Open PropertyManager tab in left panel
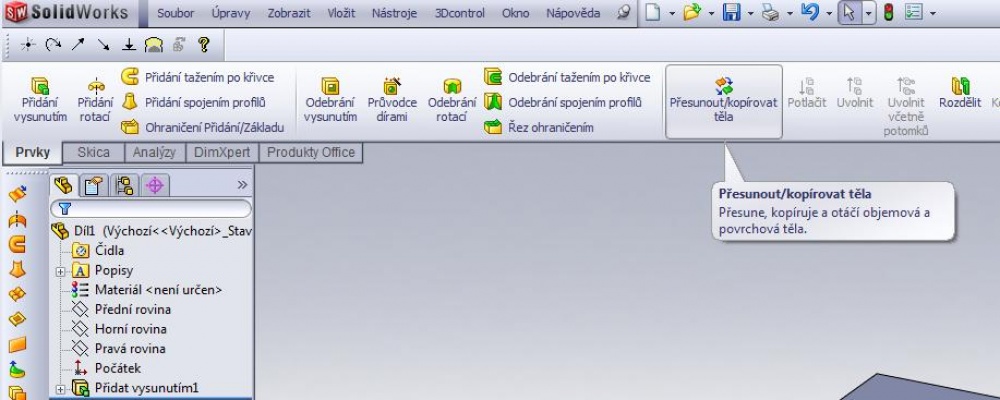 94,186
